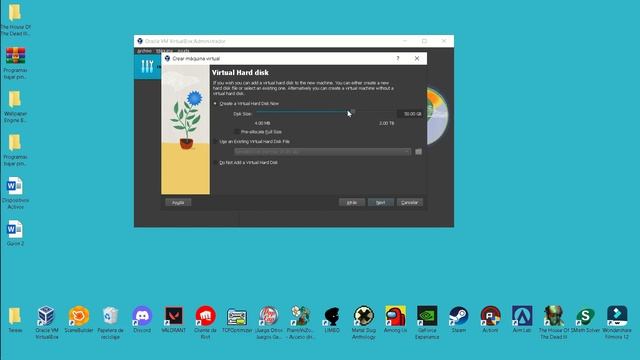Click the Atrás button in the wizard
The image size is (640, 360).
click(x=352, y=202)
